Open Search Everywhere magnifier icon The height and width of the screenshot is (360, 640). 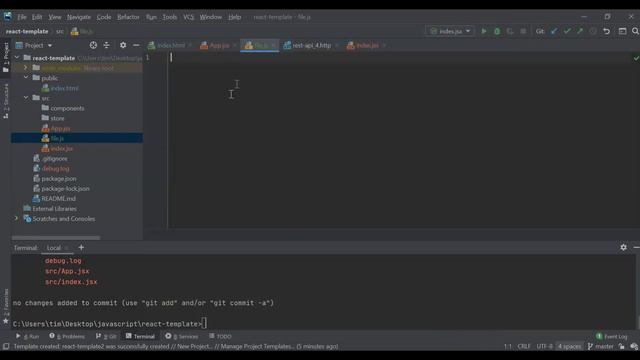[635, 31]
